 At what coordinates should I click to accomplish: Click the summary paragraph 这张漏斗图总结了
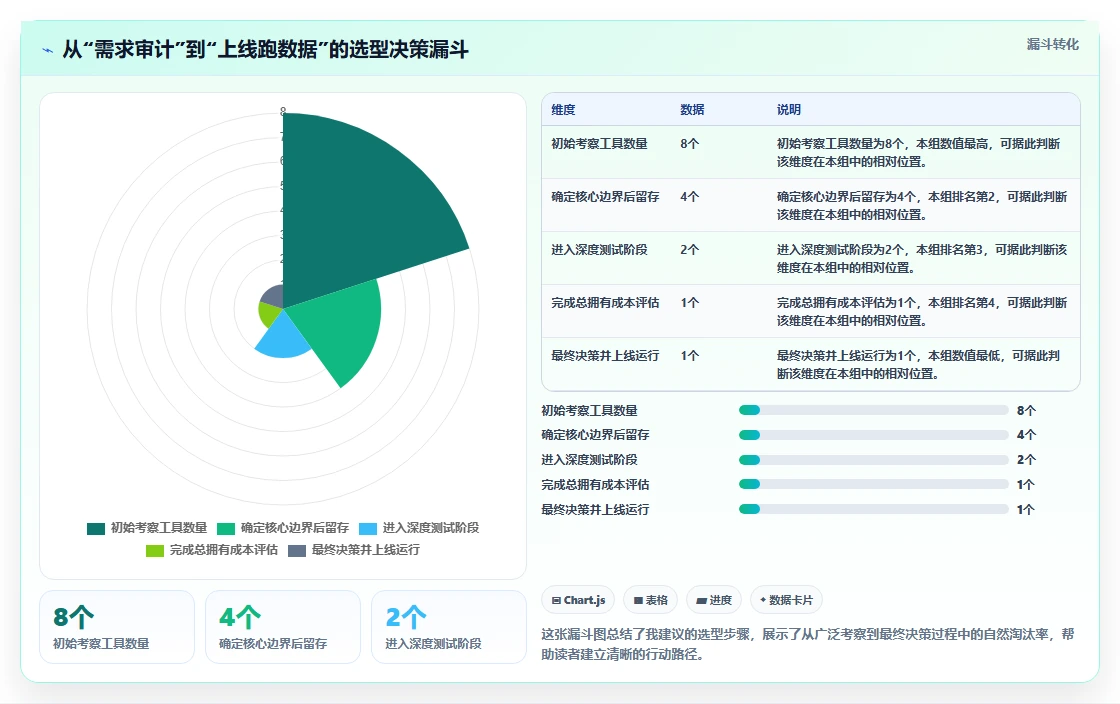pyautogui.click(x=807, y=644)
